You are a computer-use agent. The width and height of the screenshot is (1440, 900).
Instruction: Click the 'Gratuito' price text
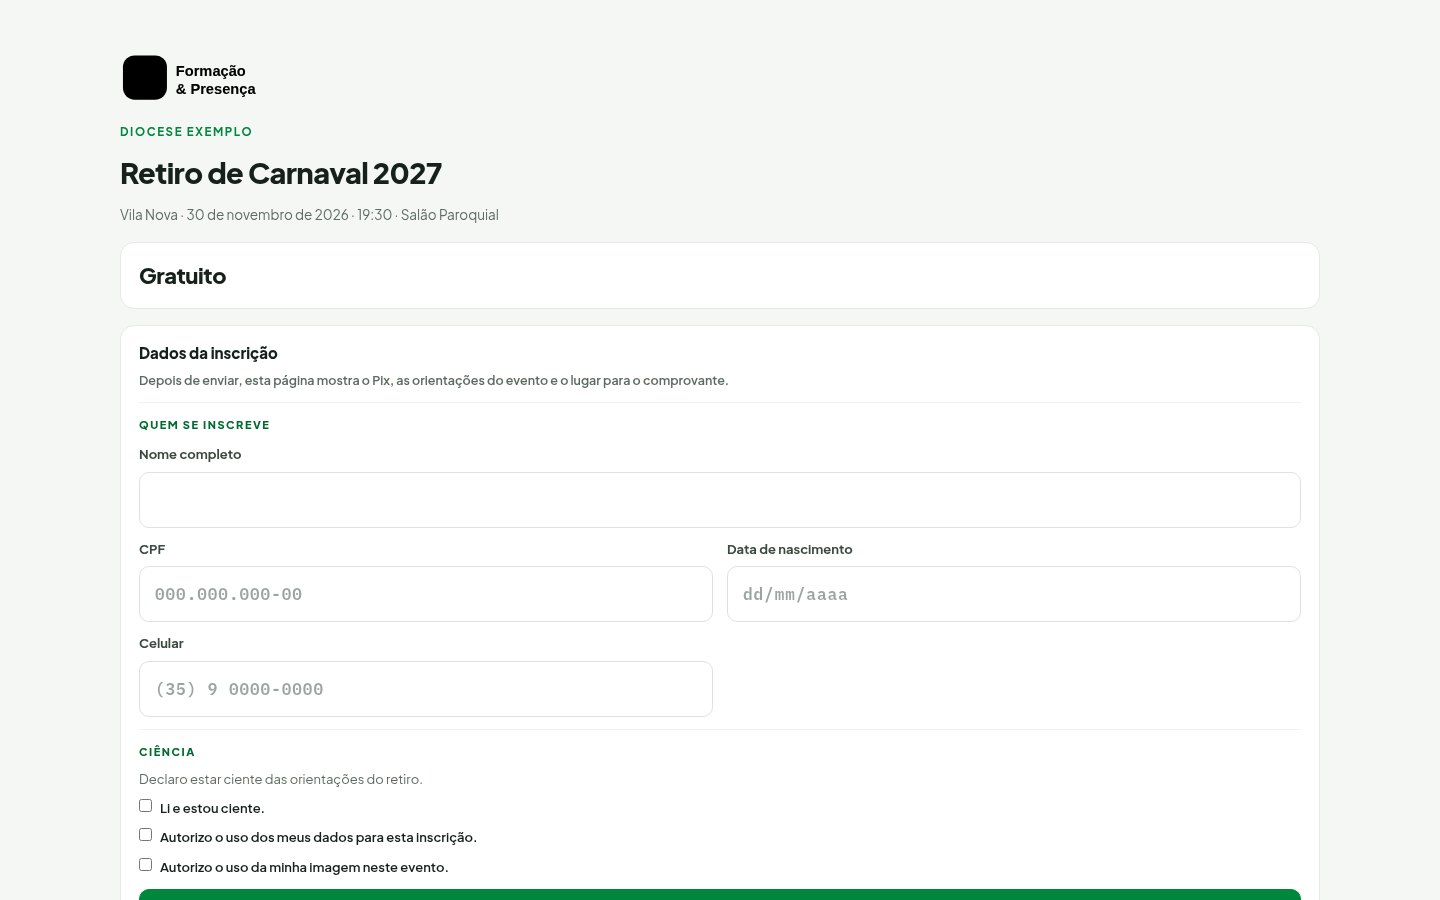pyautogui.click(x=183, y=276)
